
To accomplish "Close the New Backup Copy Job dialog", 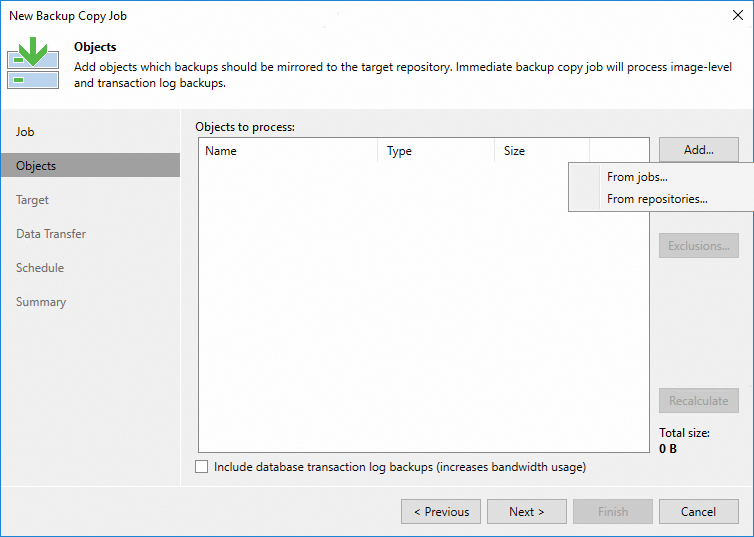I will [737, 16].
